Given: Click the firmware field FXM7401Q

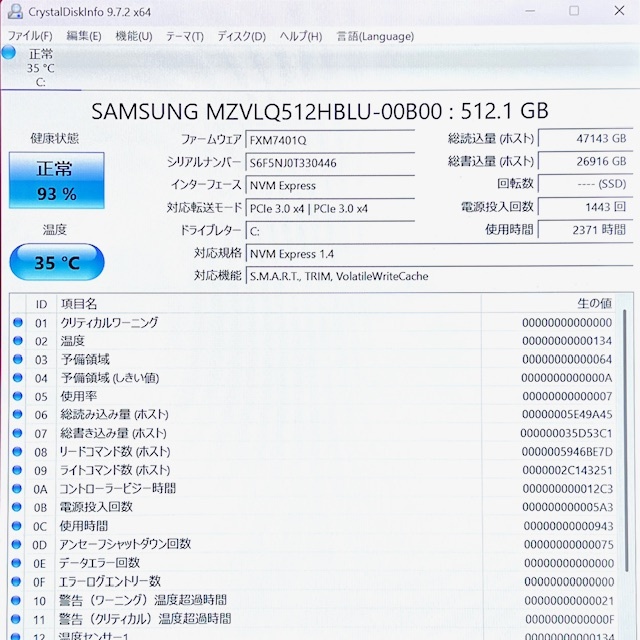Looking at the screenshot, I should coord(330,140).
